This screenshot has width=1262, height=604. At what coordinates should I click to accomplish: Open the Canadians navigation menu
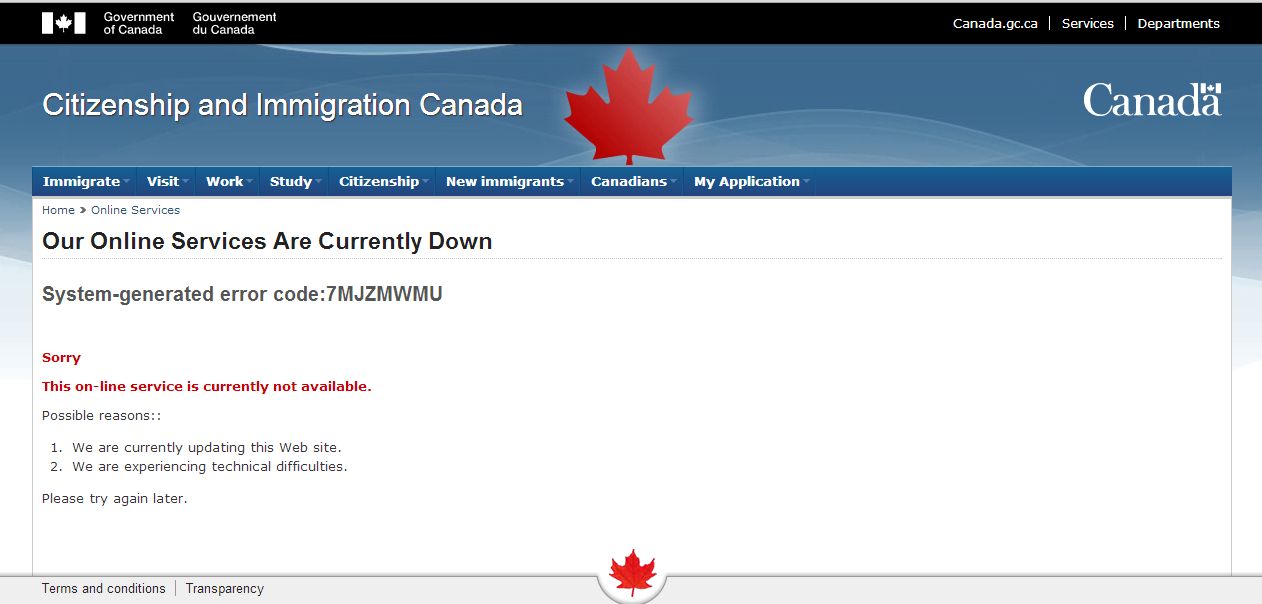pos(632,181)
